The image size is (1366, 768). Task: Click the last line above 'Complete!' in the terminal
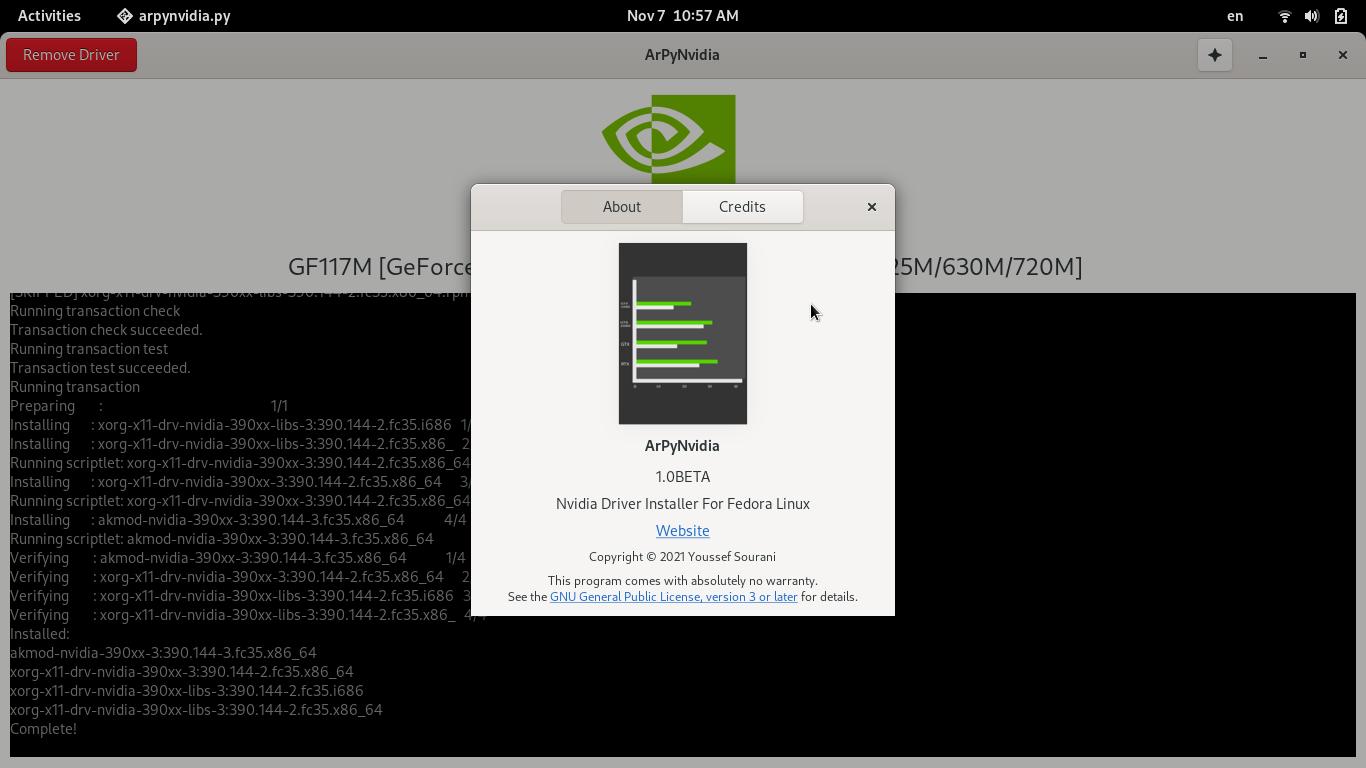196,710
